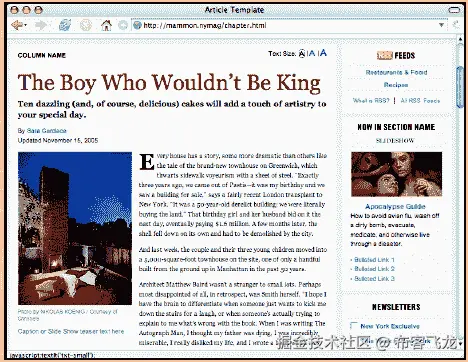Open Bulleted Link 2
The width and height of the screenshot is (468, 362).
click(x=374, y=269)
